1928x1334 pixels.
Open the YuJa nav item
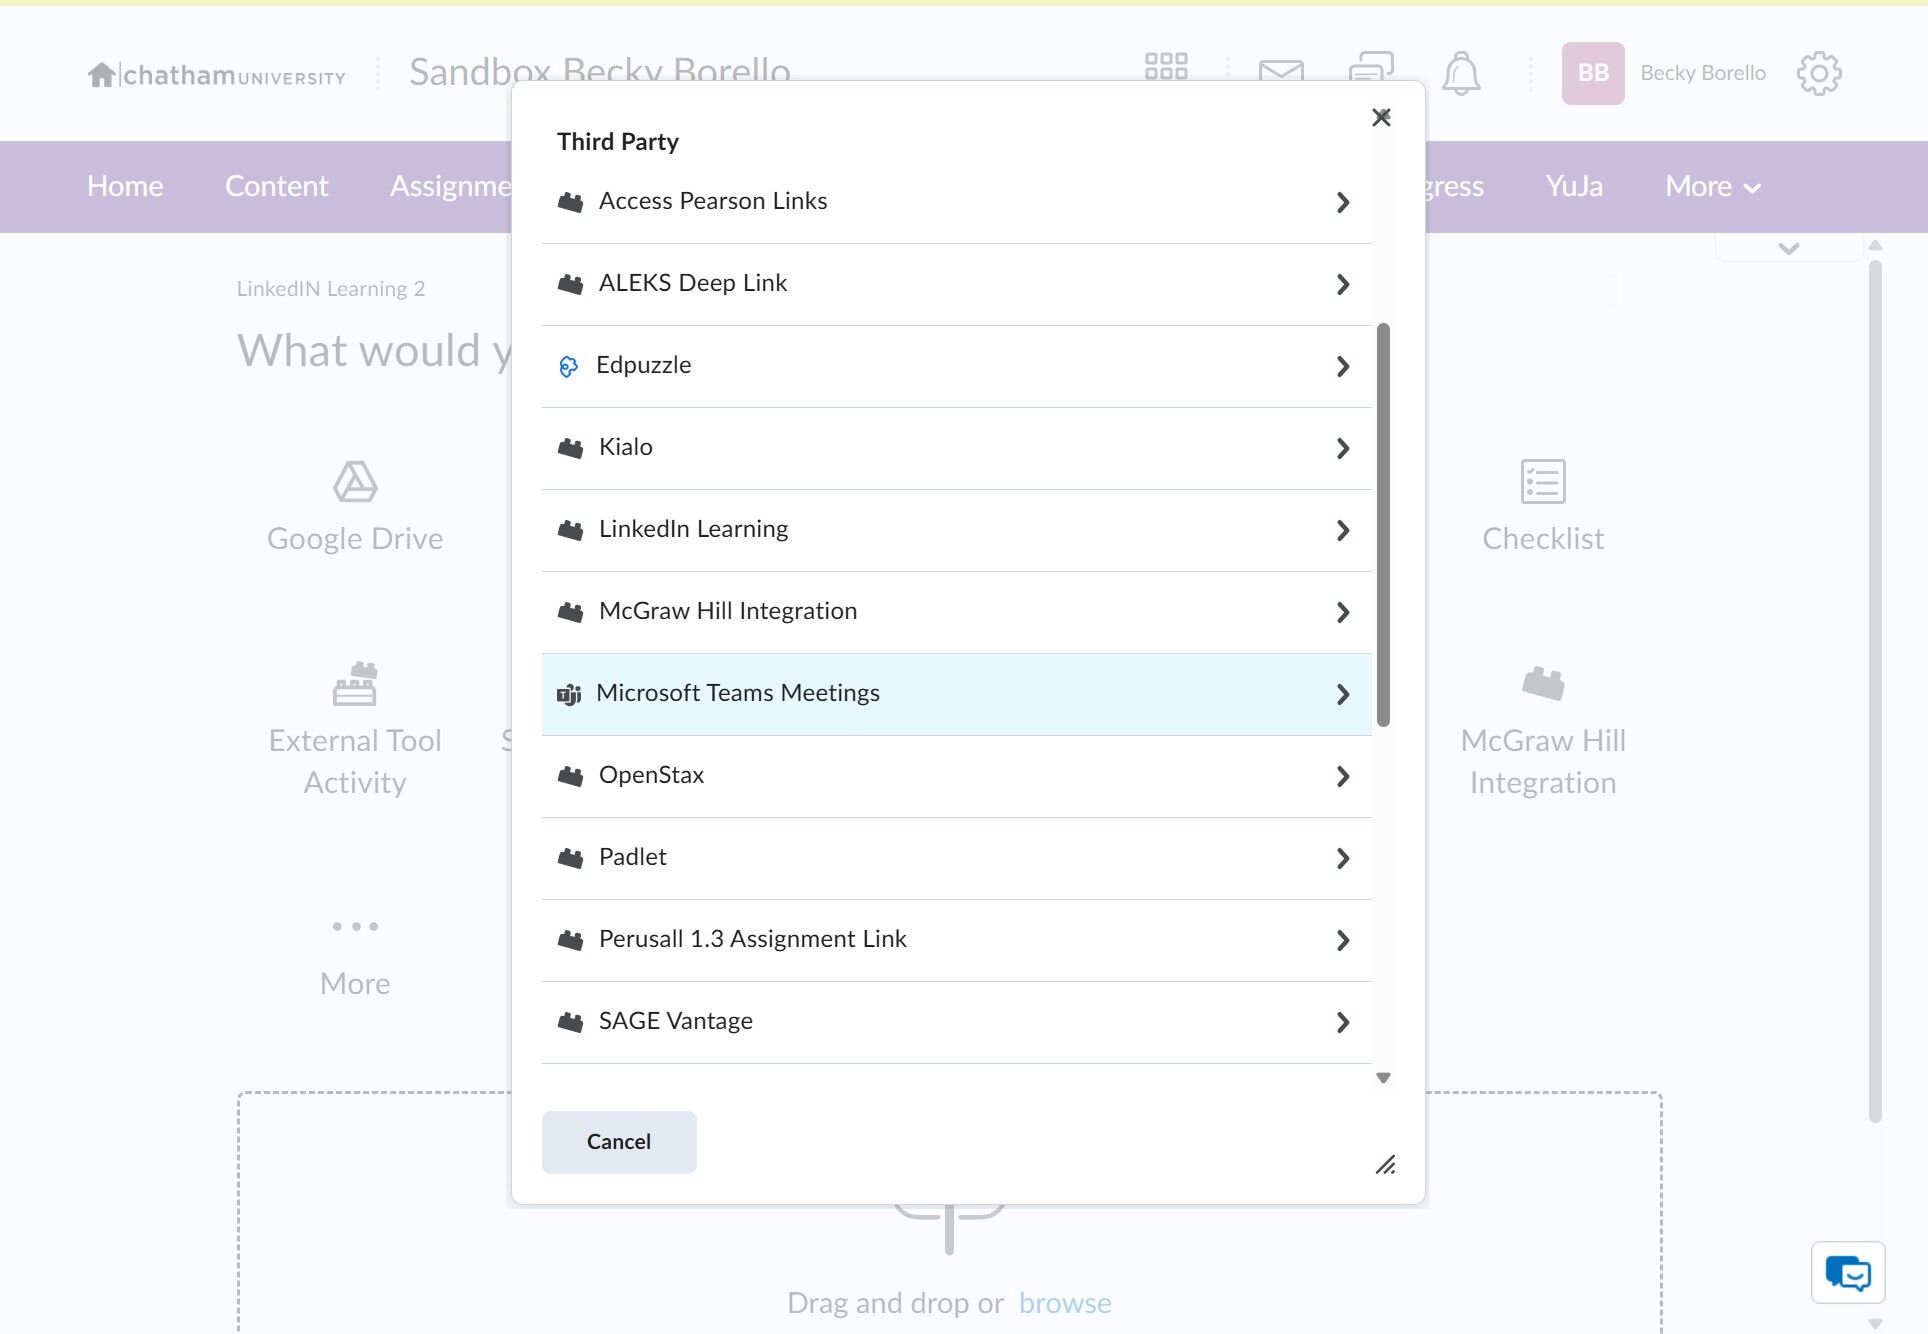point(1573,186)
